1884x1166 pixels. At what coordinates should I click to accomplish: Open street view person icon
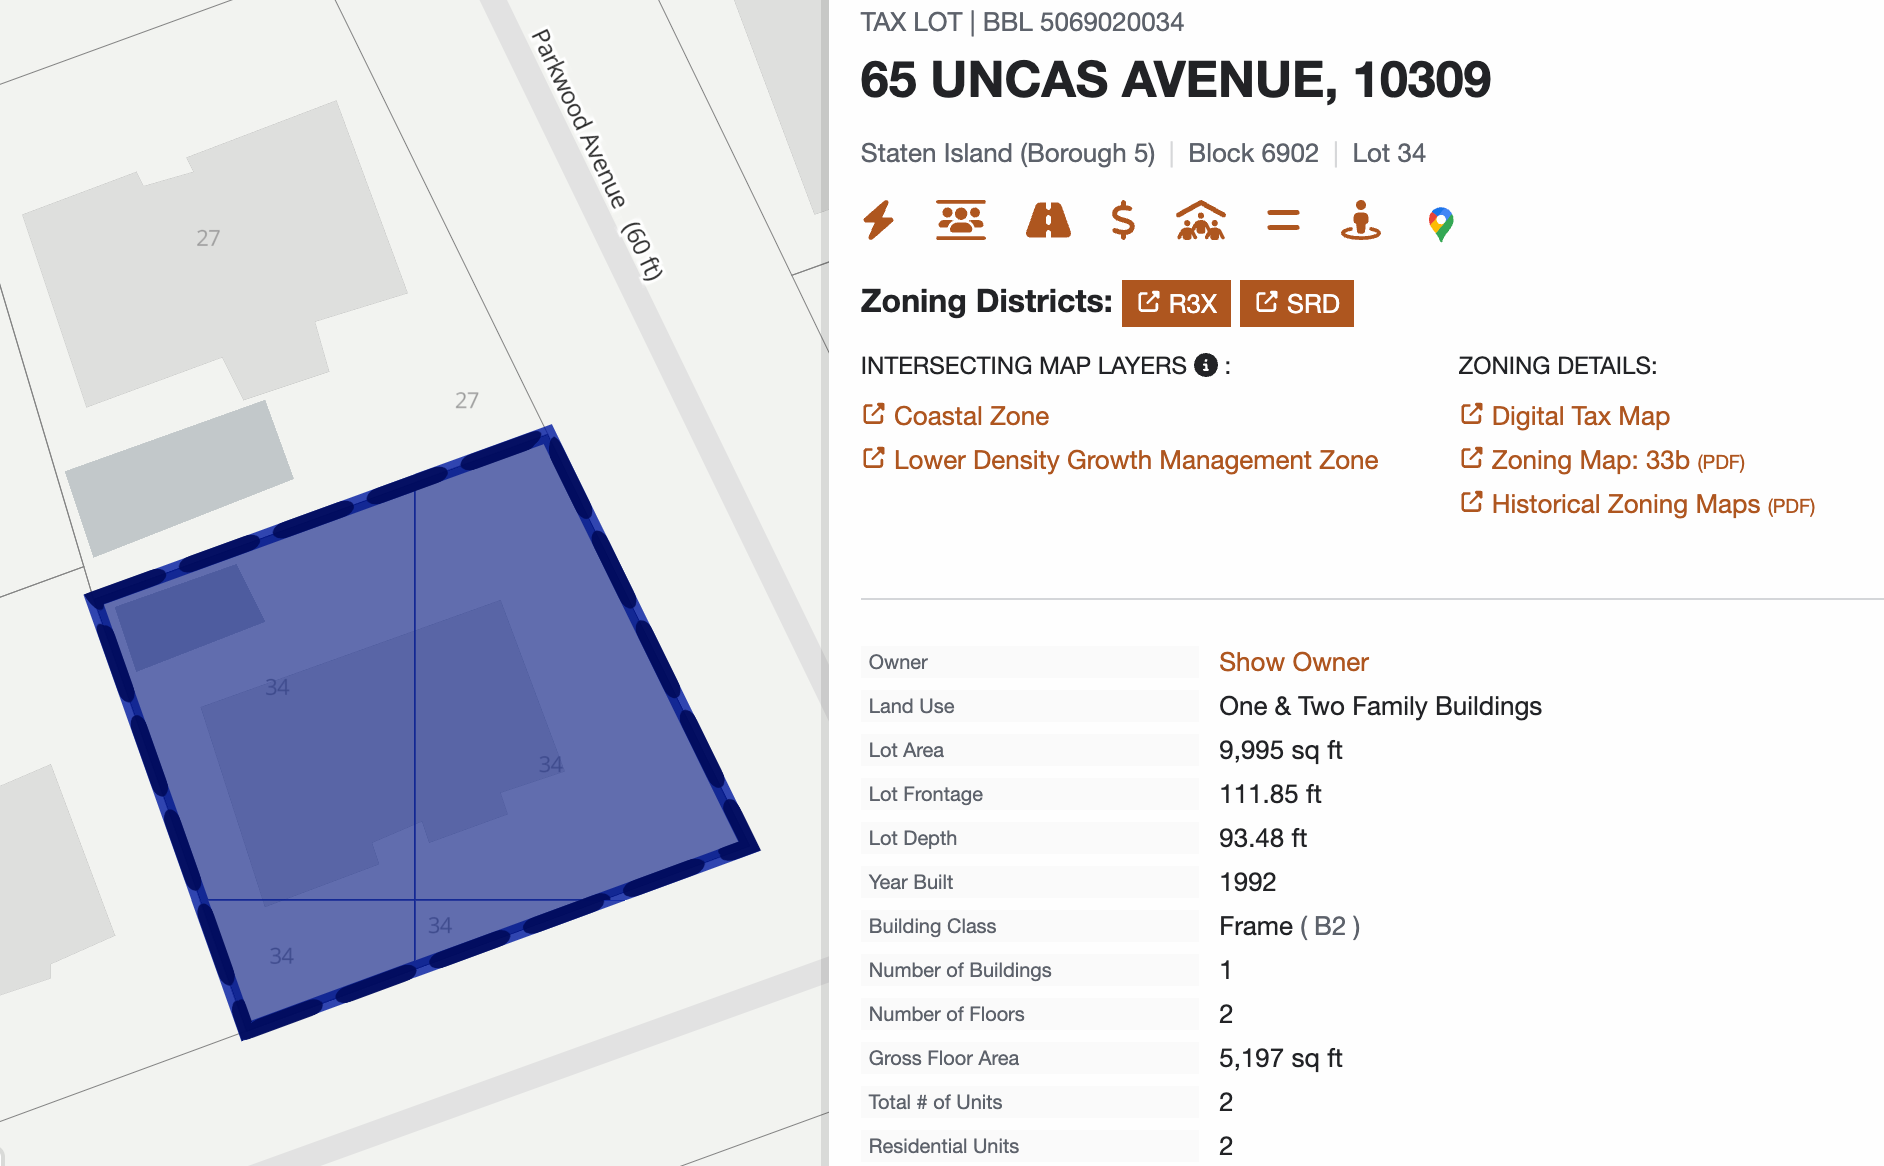[1360, 221]
